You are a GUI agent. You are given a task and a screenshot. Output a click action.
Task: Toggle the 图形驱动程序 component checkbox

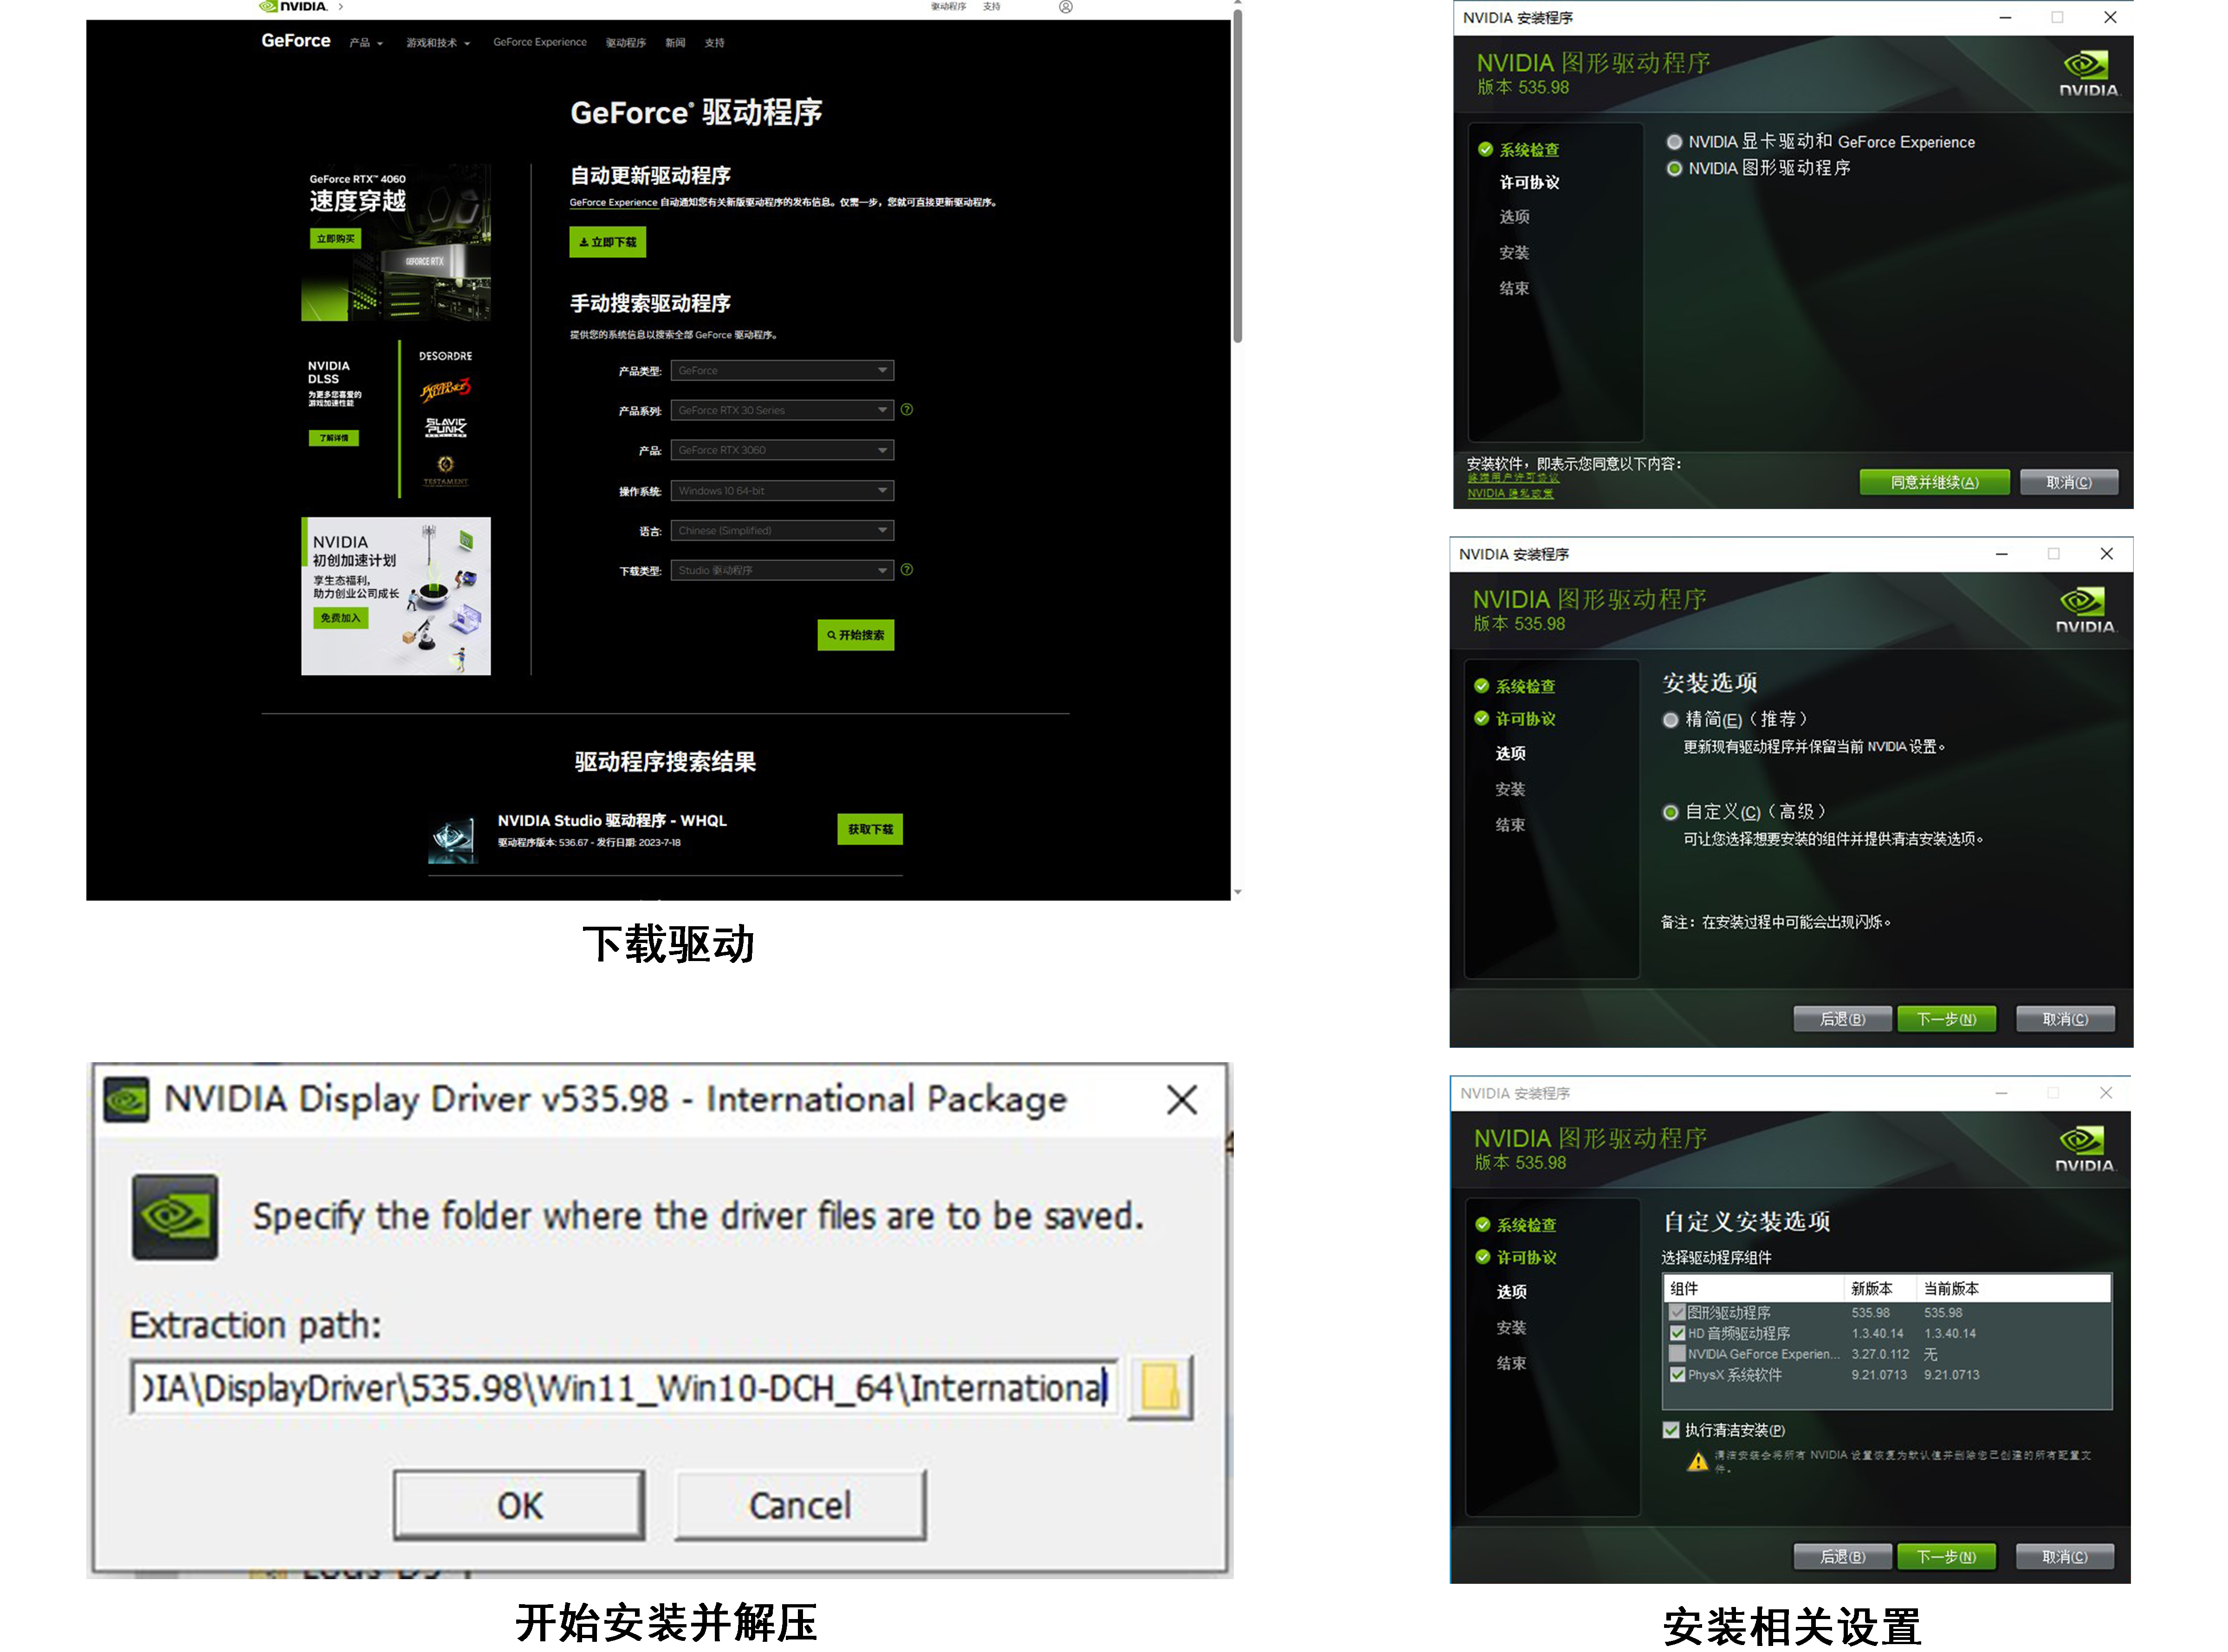(x=1678, y=1313)
